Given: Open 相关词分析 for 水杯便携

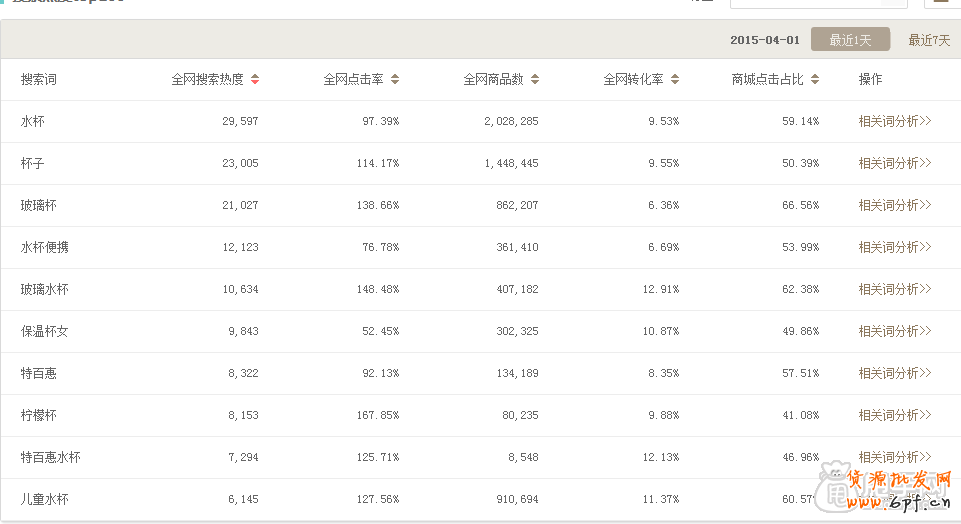Looking at the screenshot, I should coord(894,247).
